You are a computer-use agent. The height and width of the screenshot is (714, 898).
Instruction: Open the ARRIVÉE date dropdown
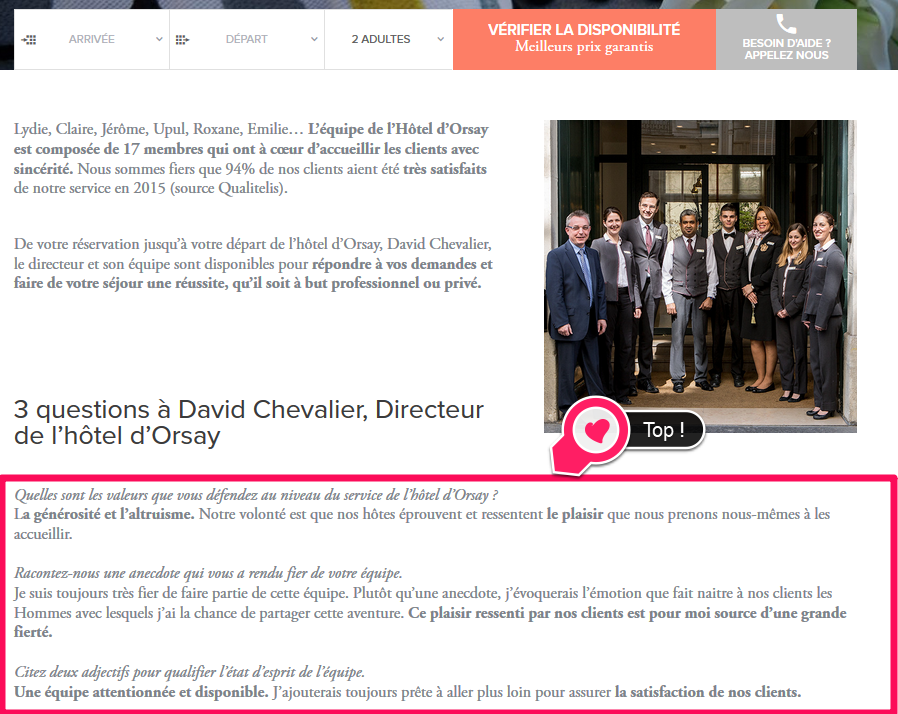click(x=92, y=40)
